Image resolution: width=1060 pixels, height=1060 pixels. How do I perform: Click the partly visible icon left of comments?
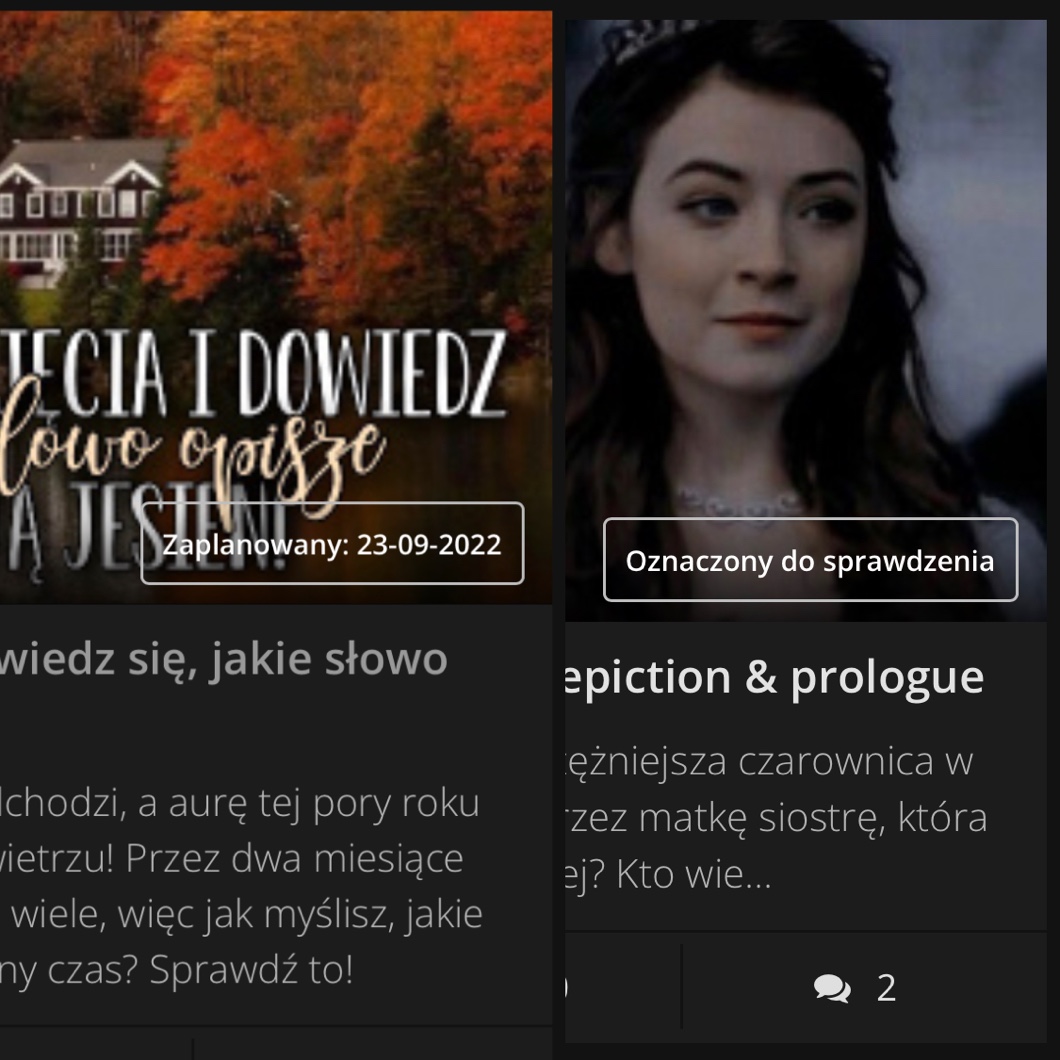tap(566, 988)
